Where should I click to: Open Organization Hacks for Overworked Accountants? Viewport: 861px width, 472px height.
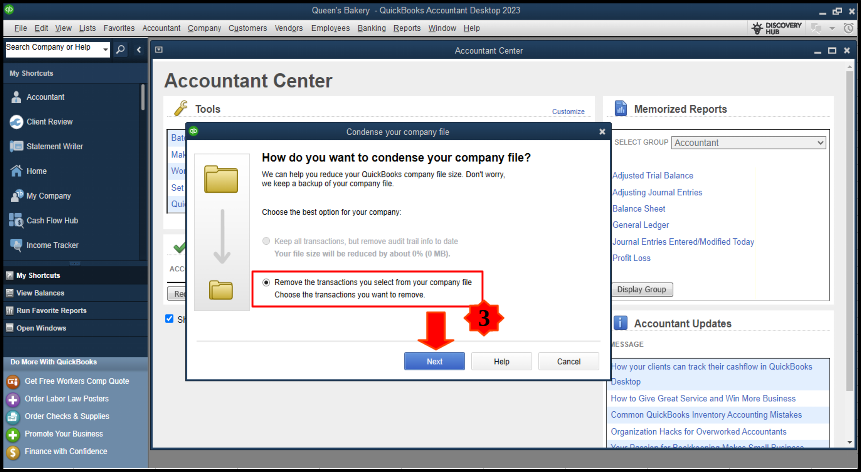click(698, 432)
